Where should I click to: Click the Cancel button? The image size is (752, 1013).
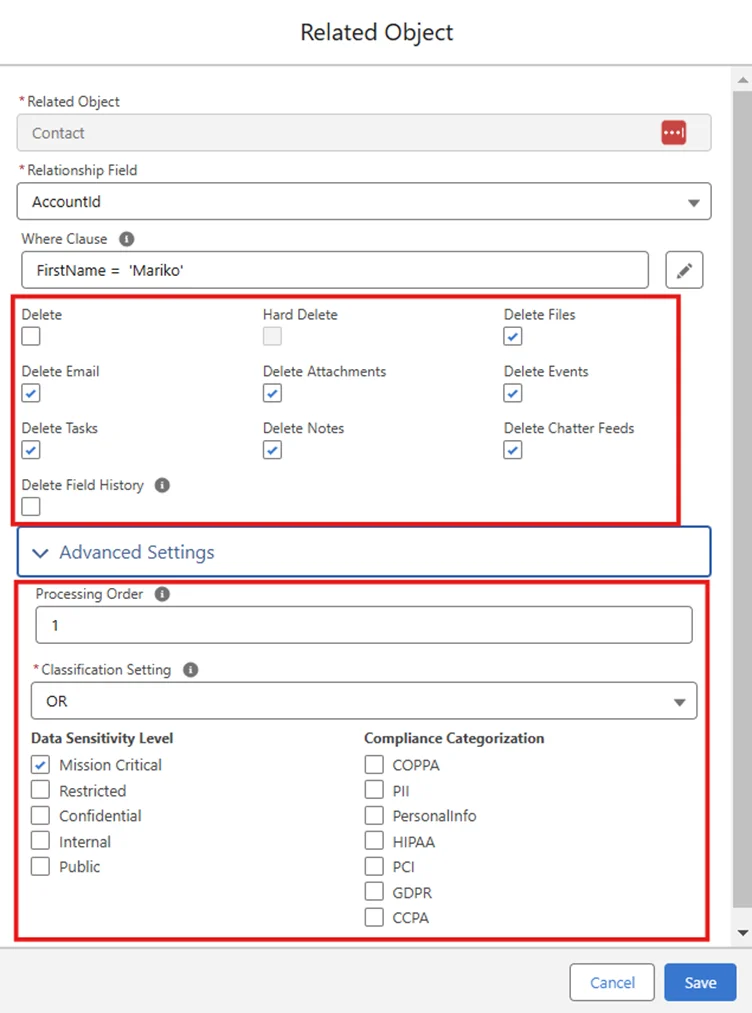click(612, 983)
